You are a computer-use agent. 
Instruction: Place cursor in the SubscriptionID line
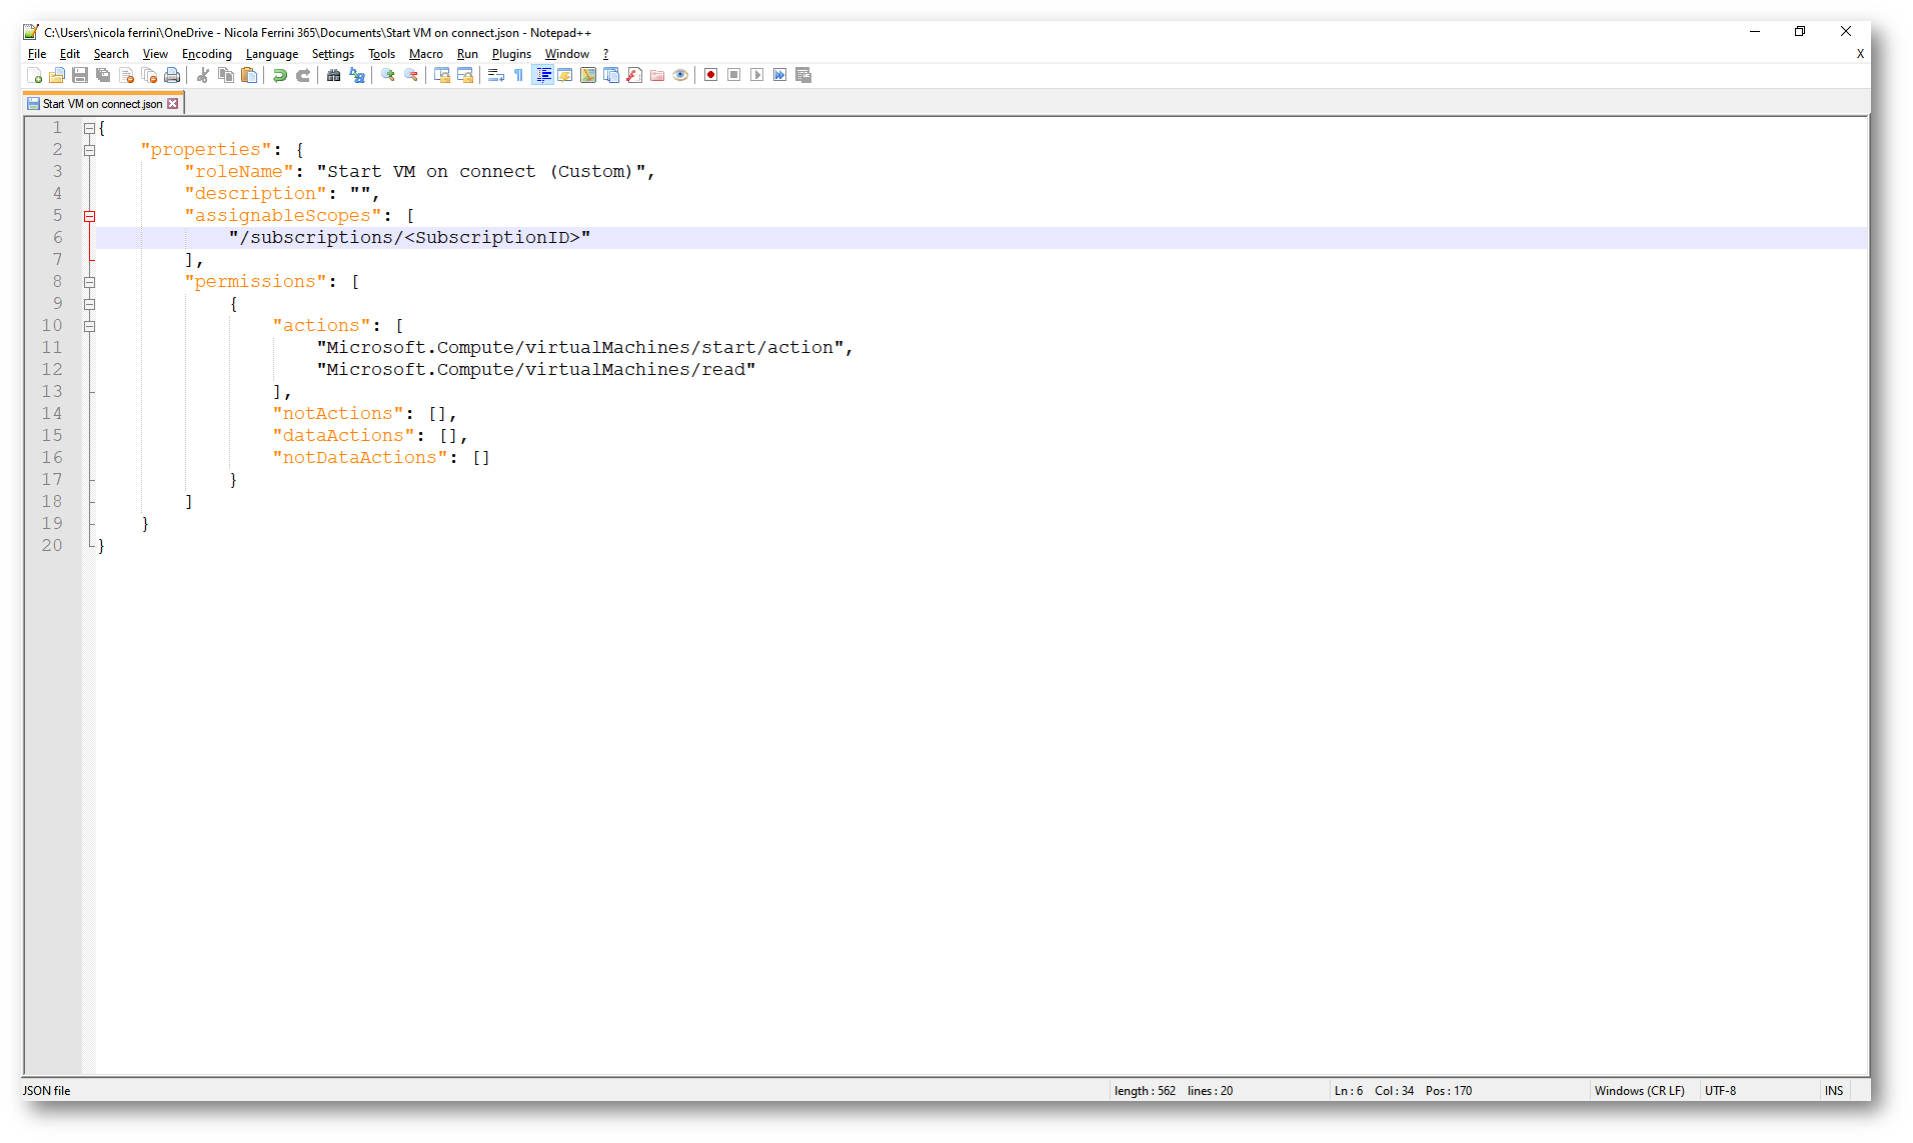(980, 238)
